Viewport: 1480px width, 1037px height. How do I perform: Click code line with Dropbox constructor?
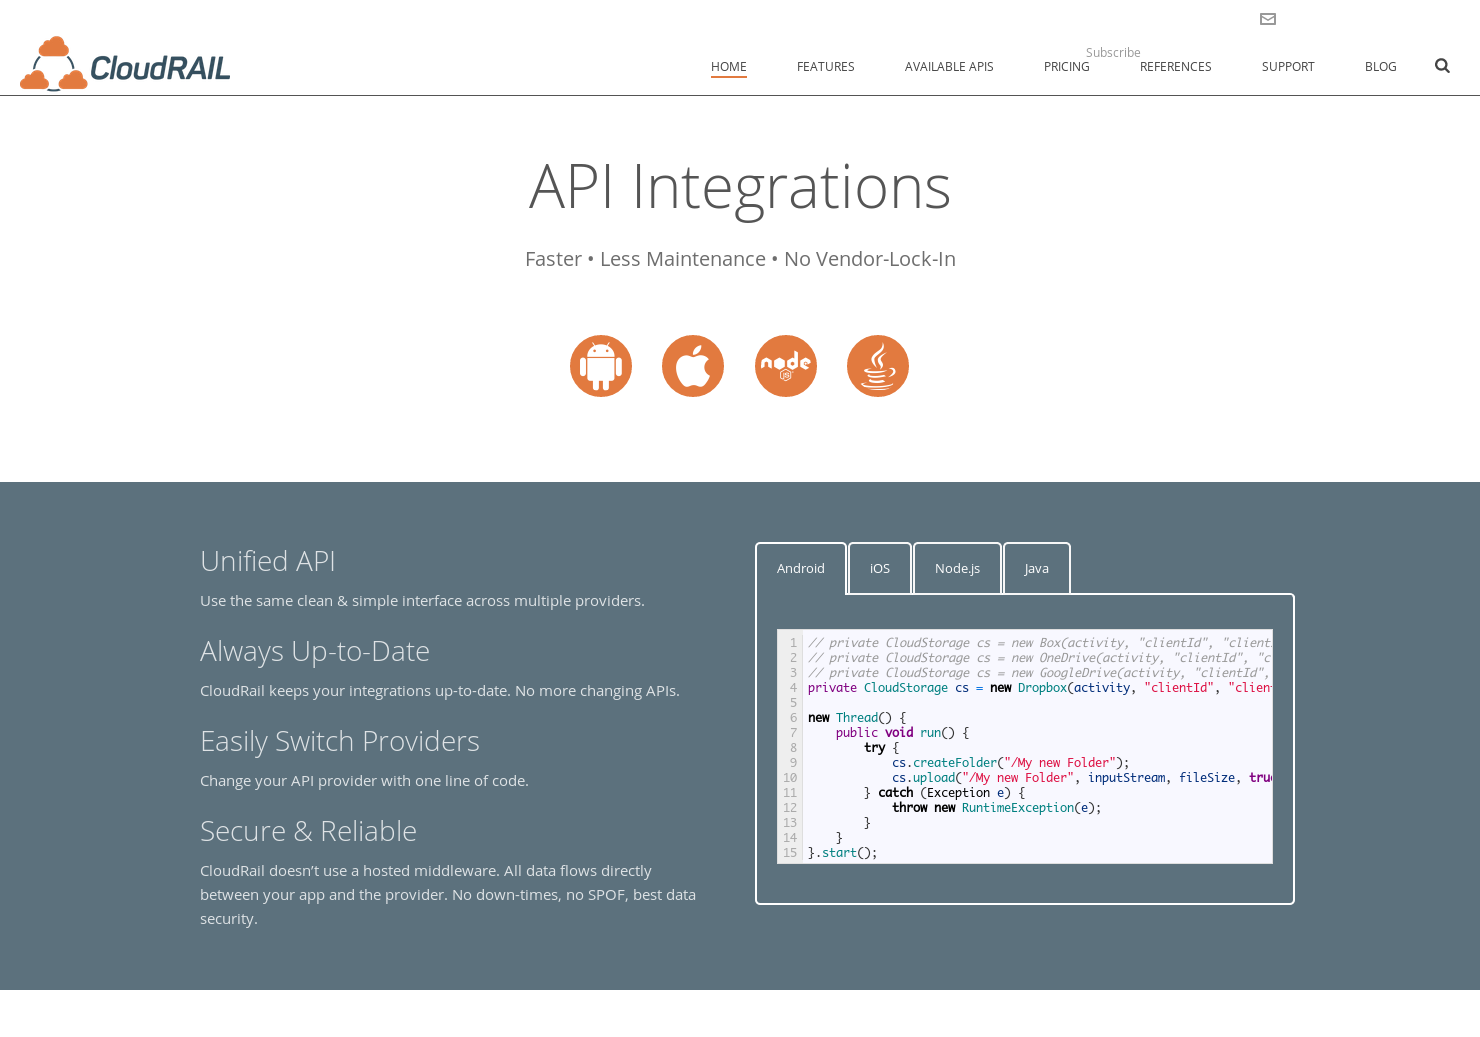click(1040, 688)
